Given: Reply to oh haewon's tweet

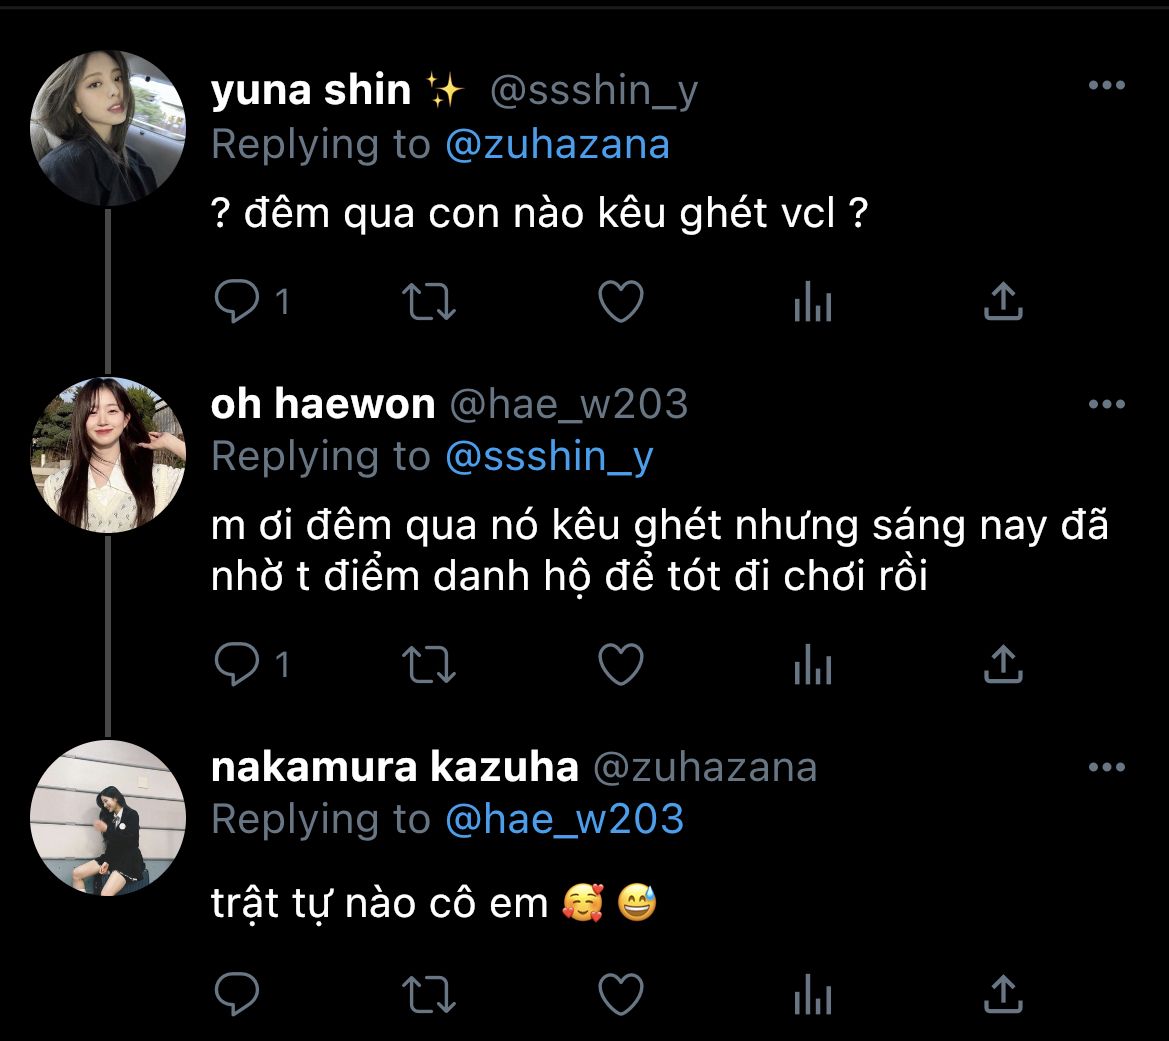Looking at the screenshot, I should click(x=238, y=665).
